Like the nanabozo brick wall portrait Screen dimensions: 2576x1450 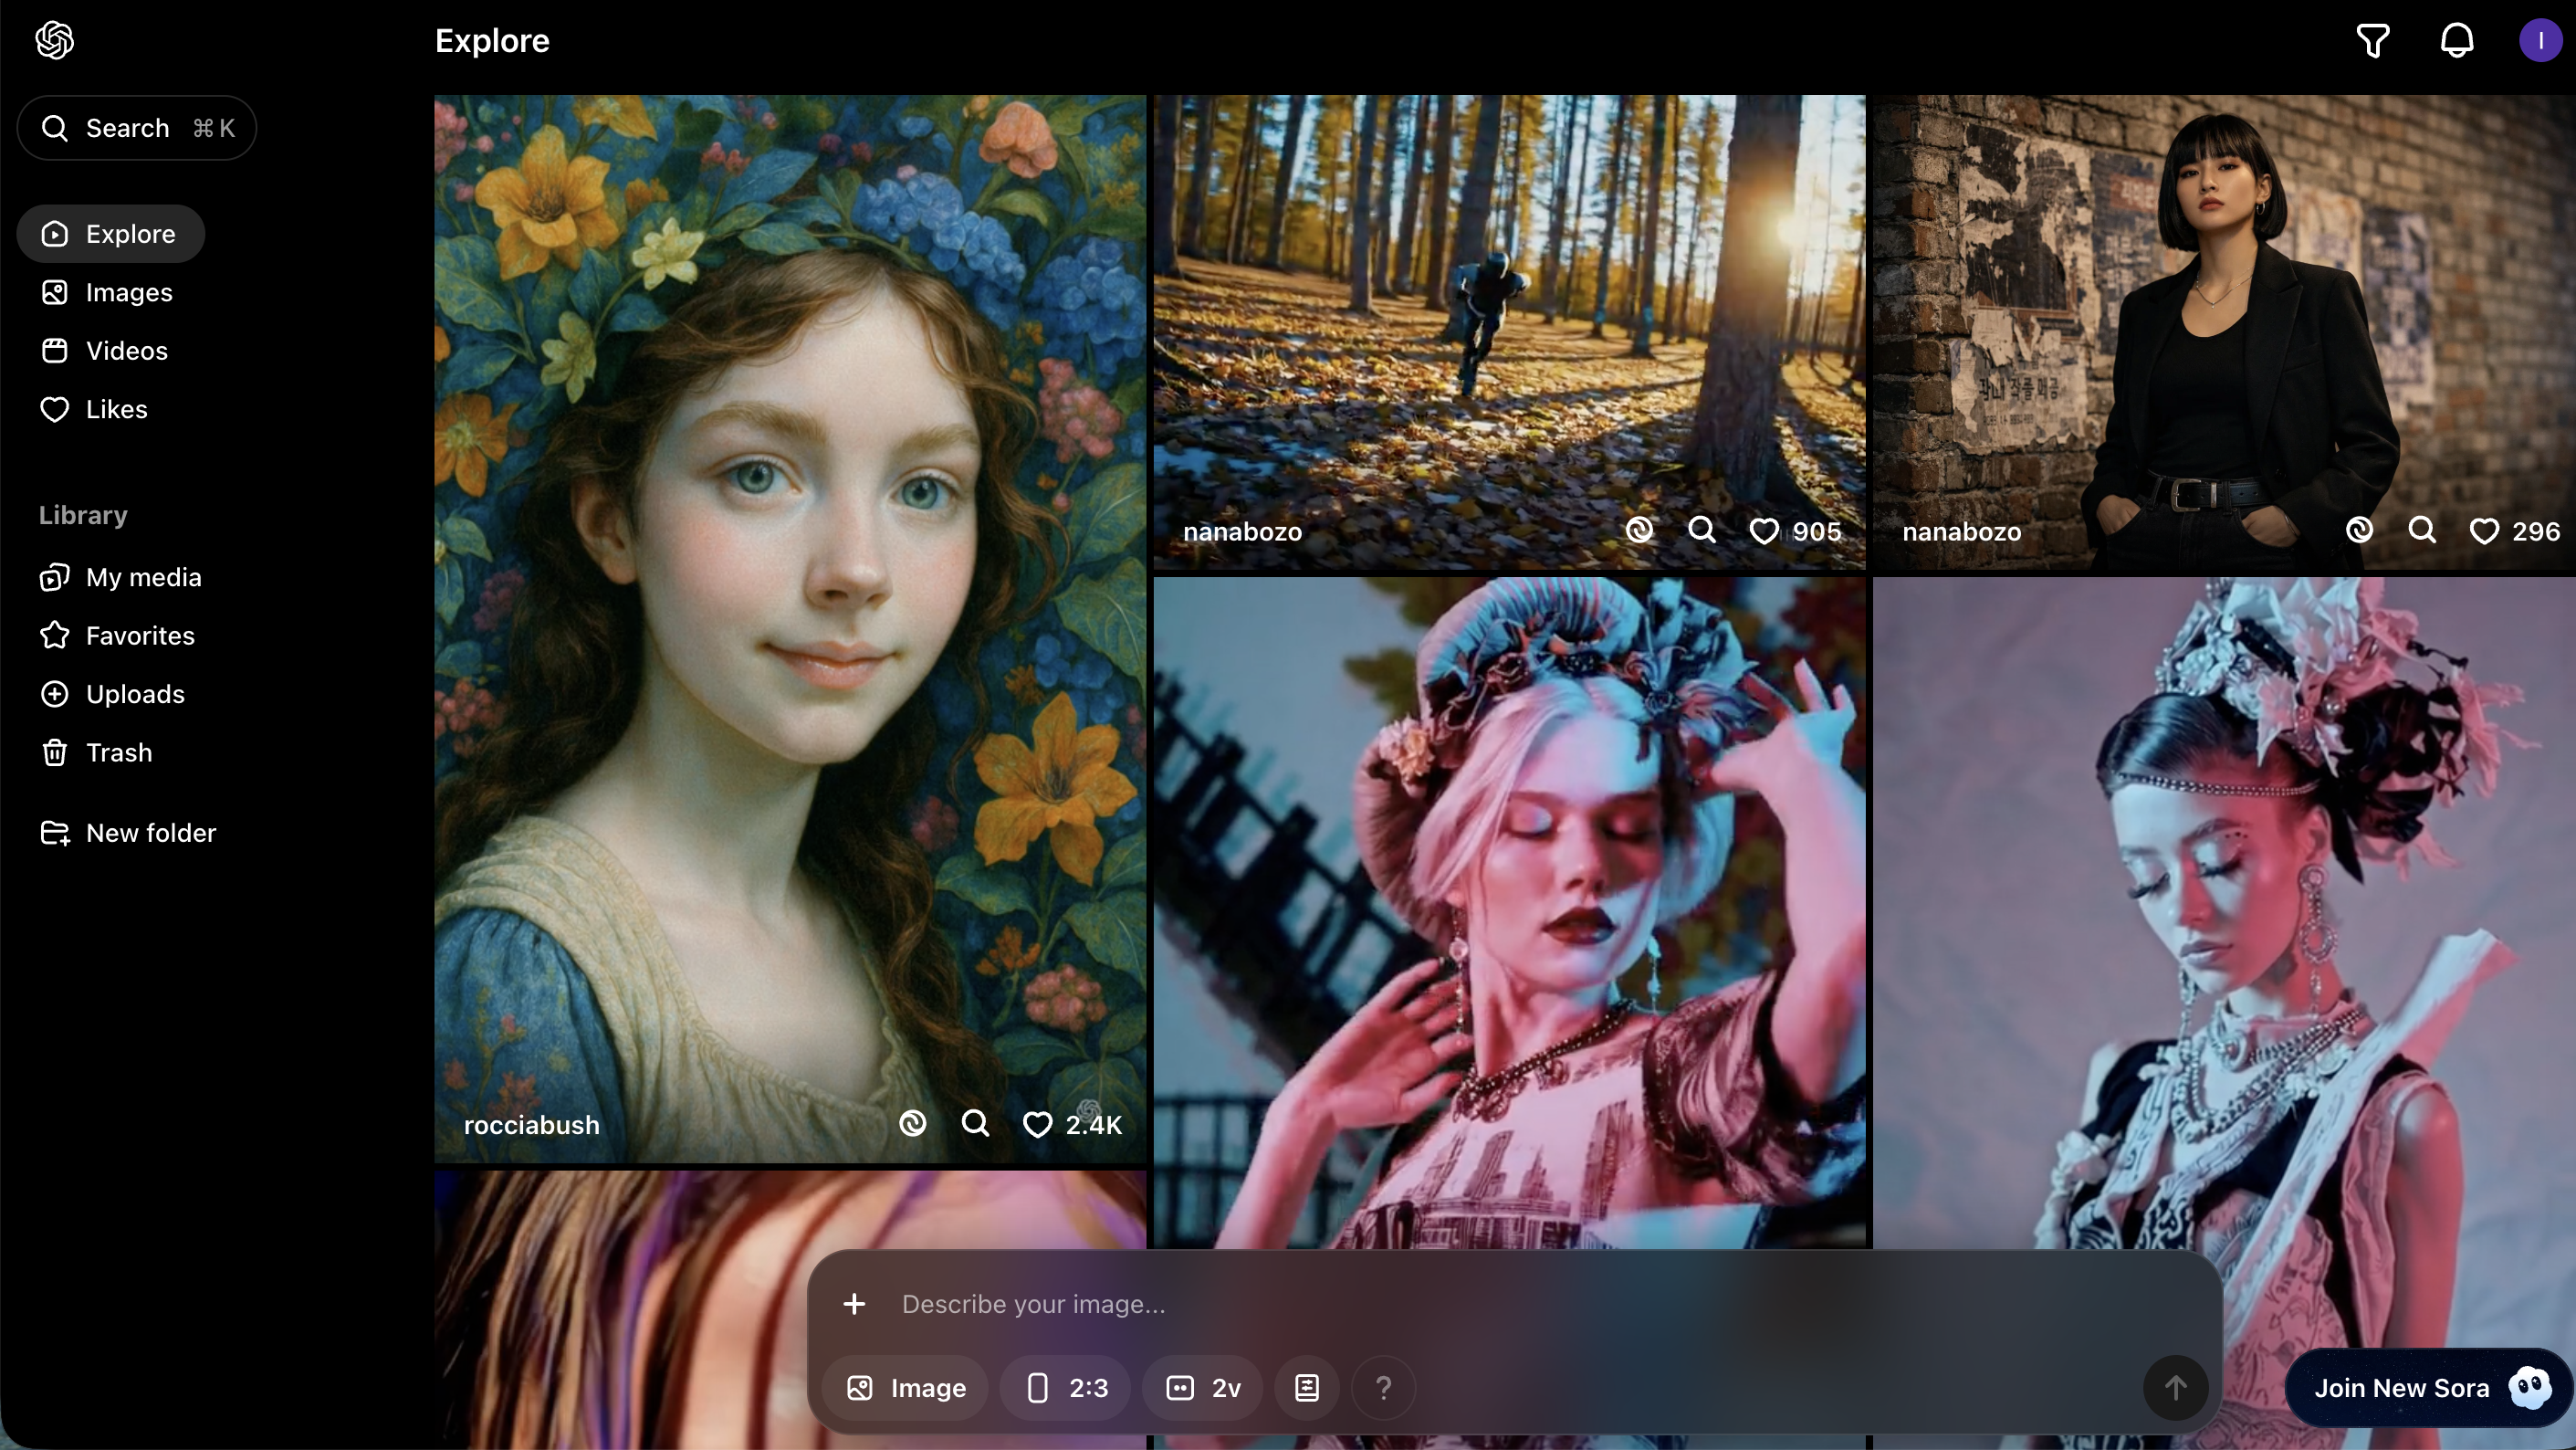point(2484,531)
